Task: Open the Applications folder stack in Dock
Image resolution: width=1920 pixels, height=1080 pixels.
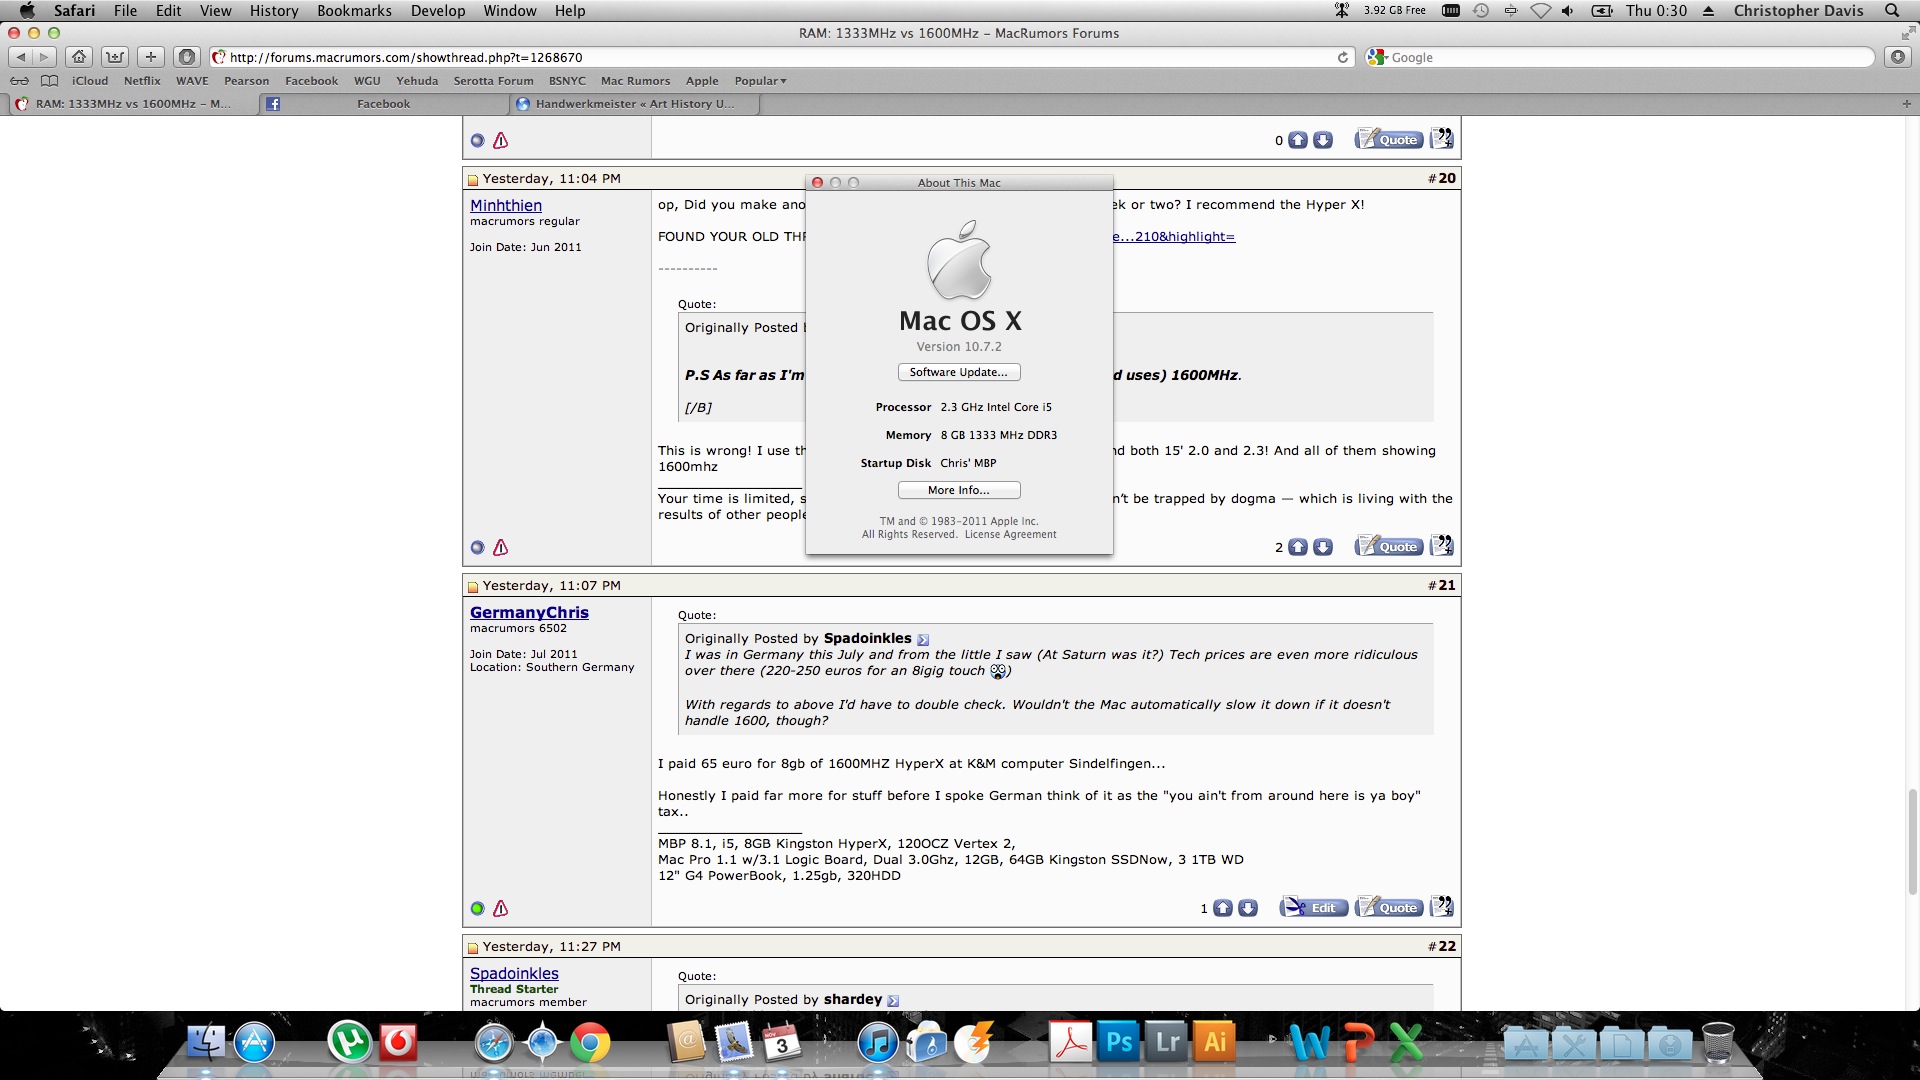Action: (1526, 1045)
